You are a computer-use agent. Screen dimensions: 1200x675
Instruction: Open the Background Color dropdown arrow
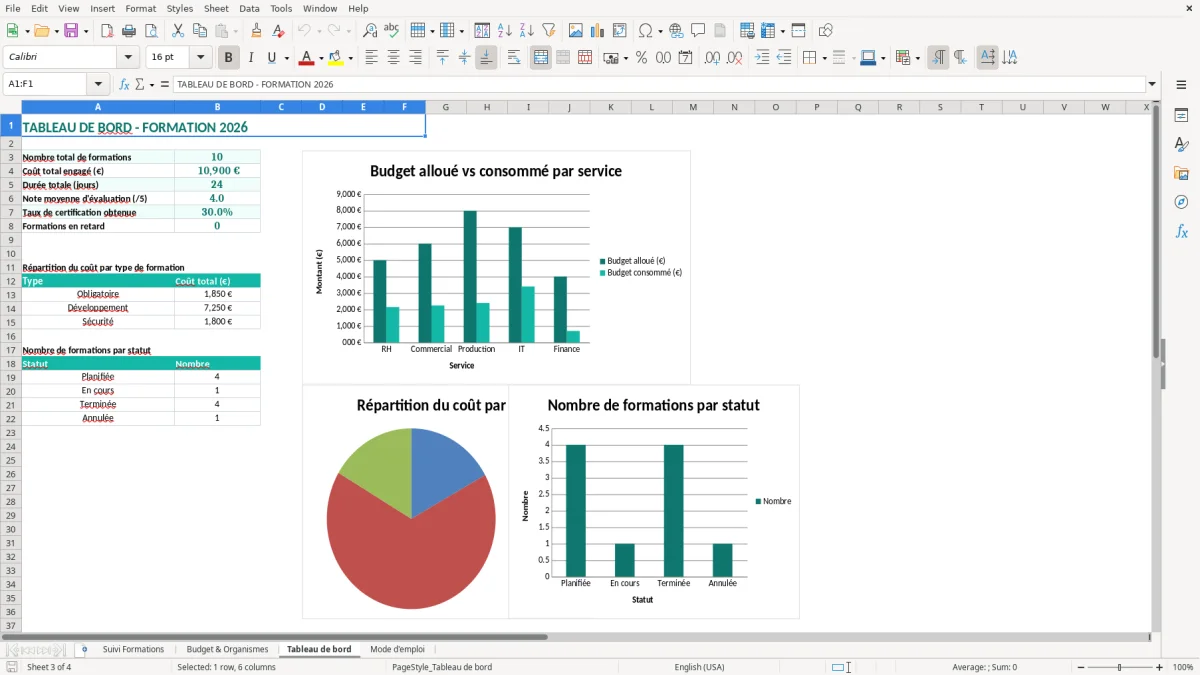click(350, 58)
